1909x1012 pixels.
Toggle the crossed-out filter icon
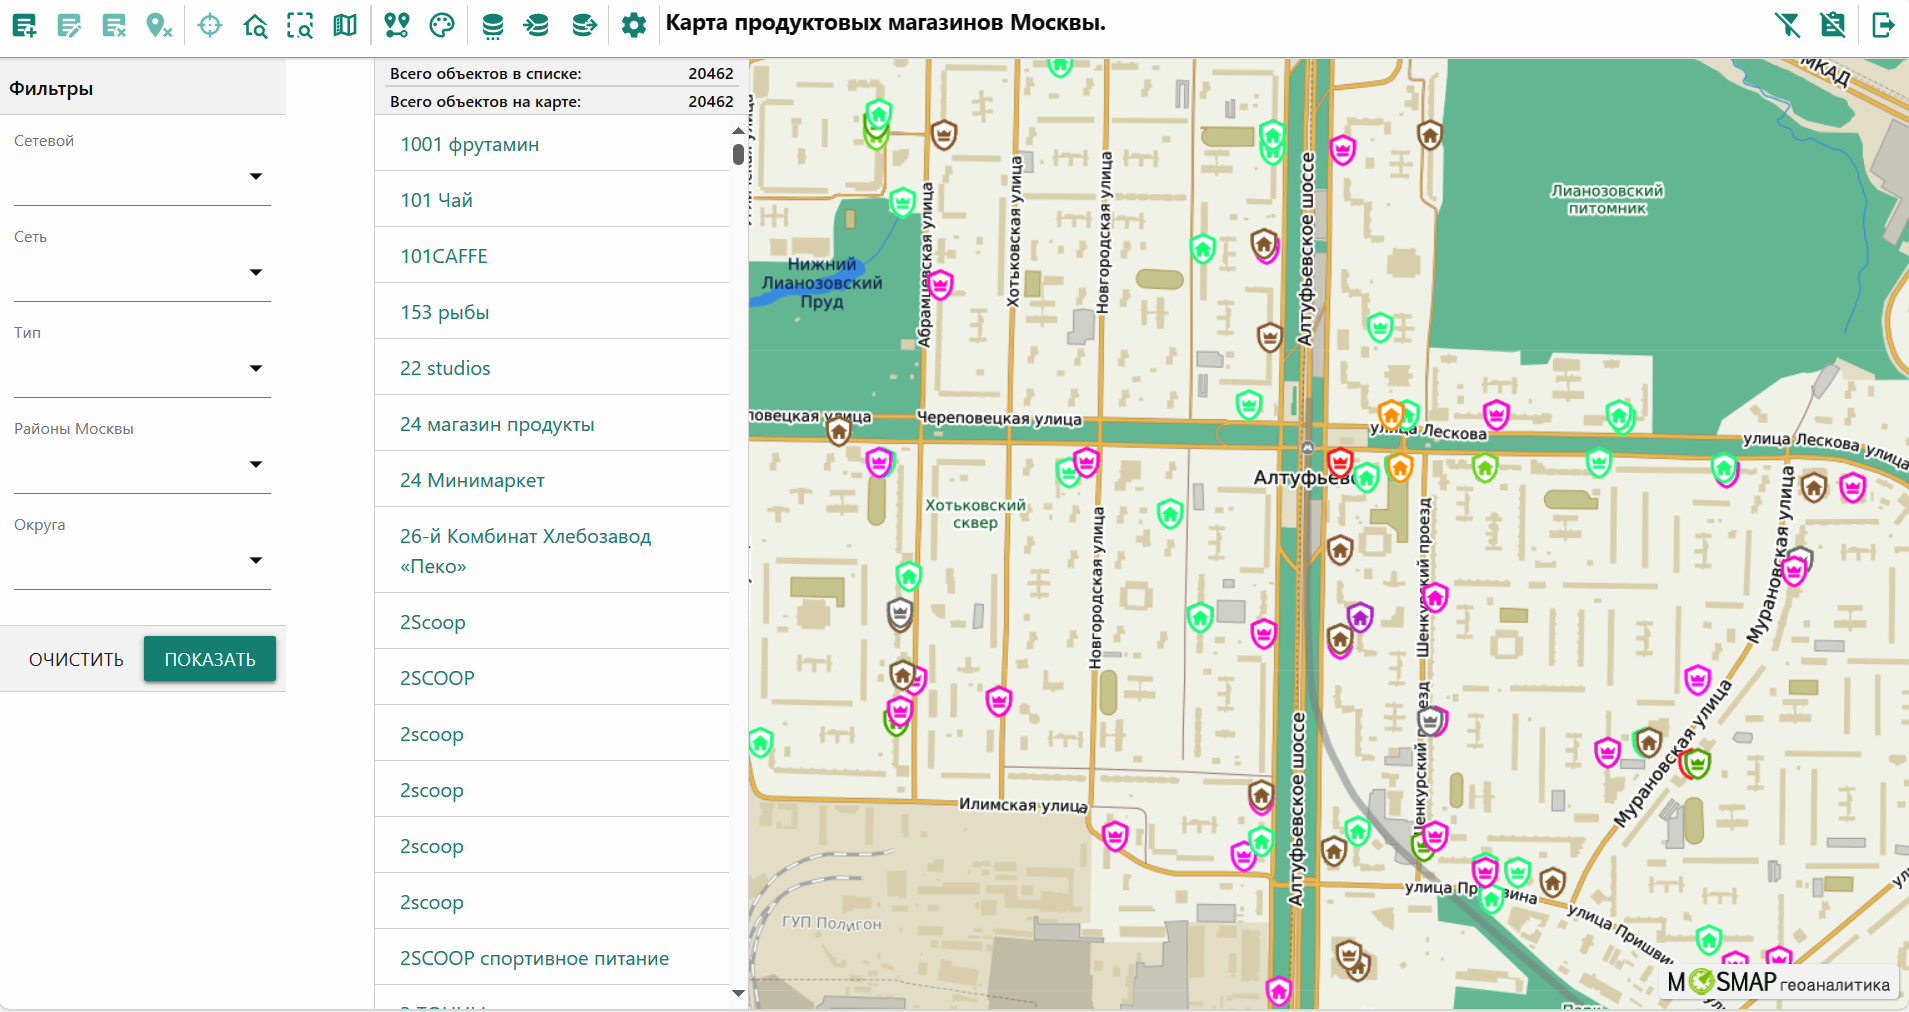click(x=1787, y=25)
